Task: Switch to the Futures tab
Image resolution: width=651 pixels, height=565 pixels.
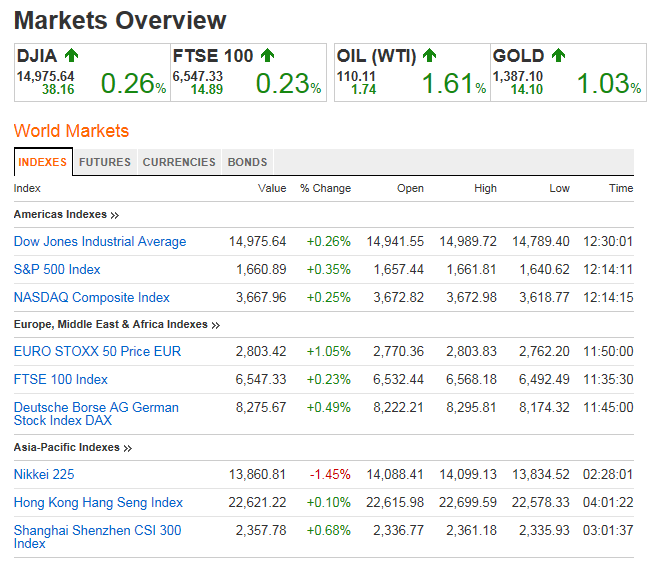Action: coord(105,162)
